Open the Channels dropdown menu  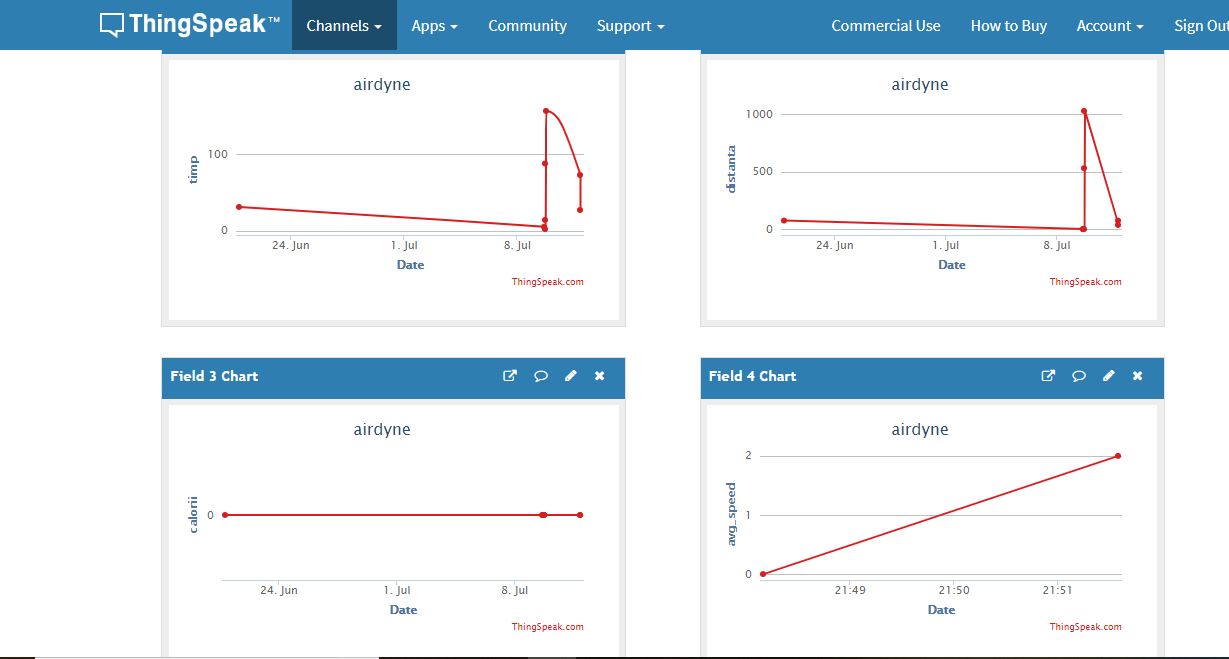pos(344,26)
